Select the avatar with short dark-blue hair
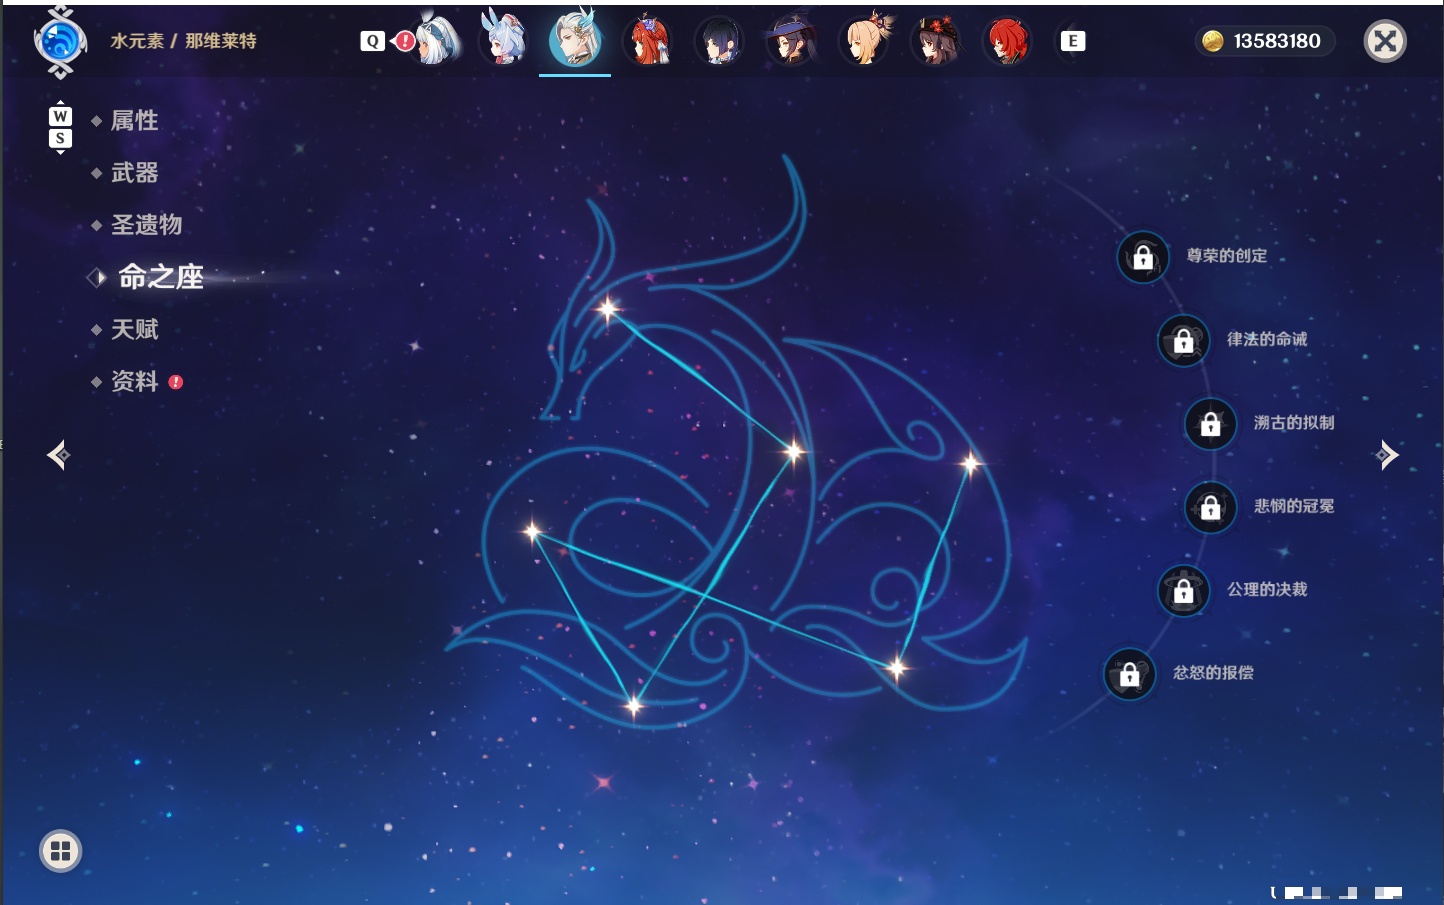The width and height of the screenshot is (1444, 905). 719,41
